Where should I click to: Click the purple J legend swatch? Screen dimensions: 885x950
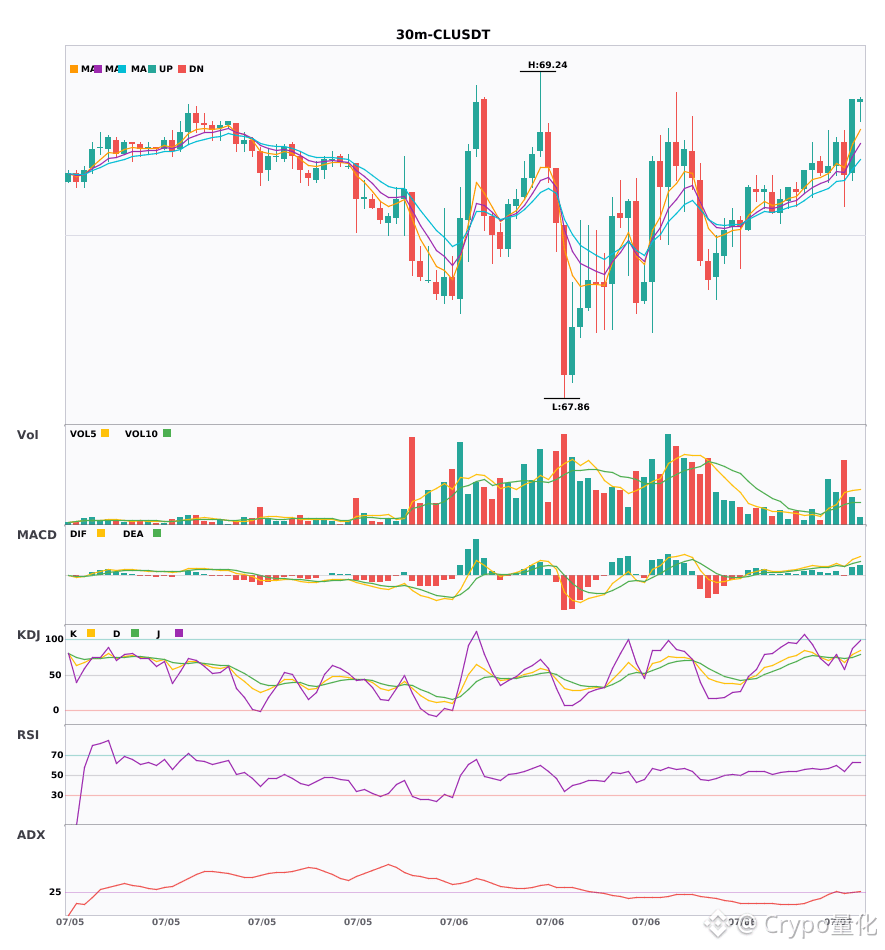coord(179,633)
